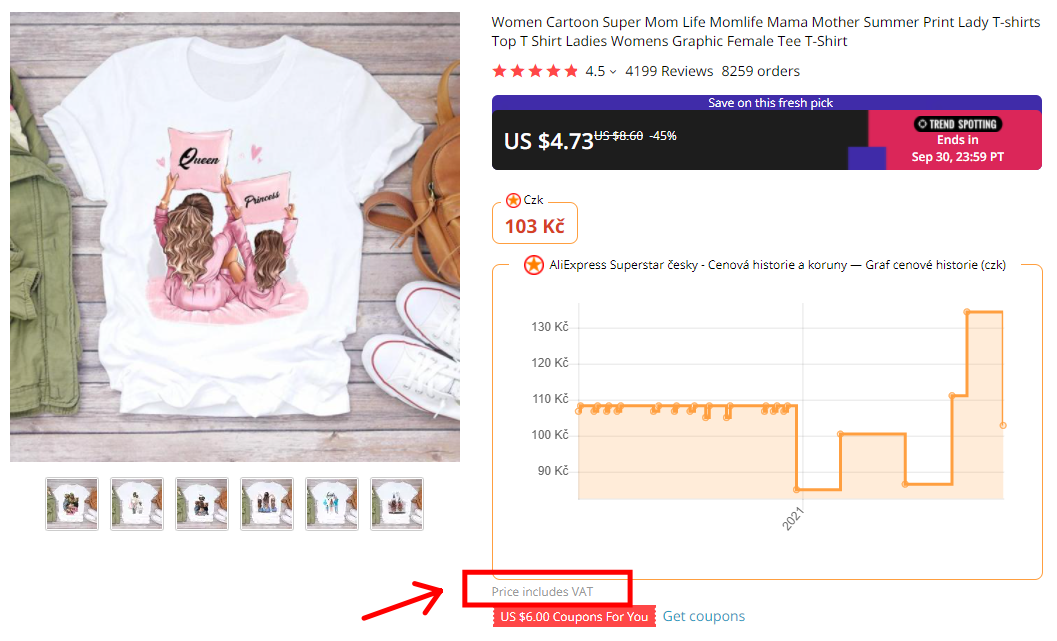Click the rightmost data point marker on the price chart
Image resolution: width=1057 pixels, height=641 pixels.
pos(1002,425)
